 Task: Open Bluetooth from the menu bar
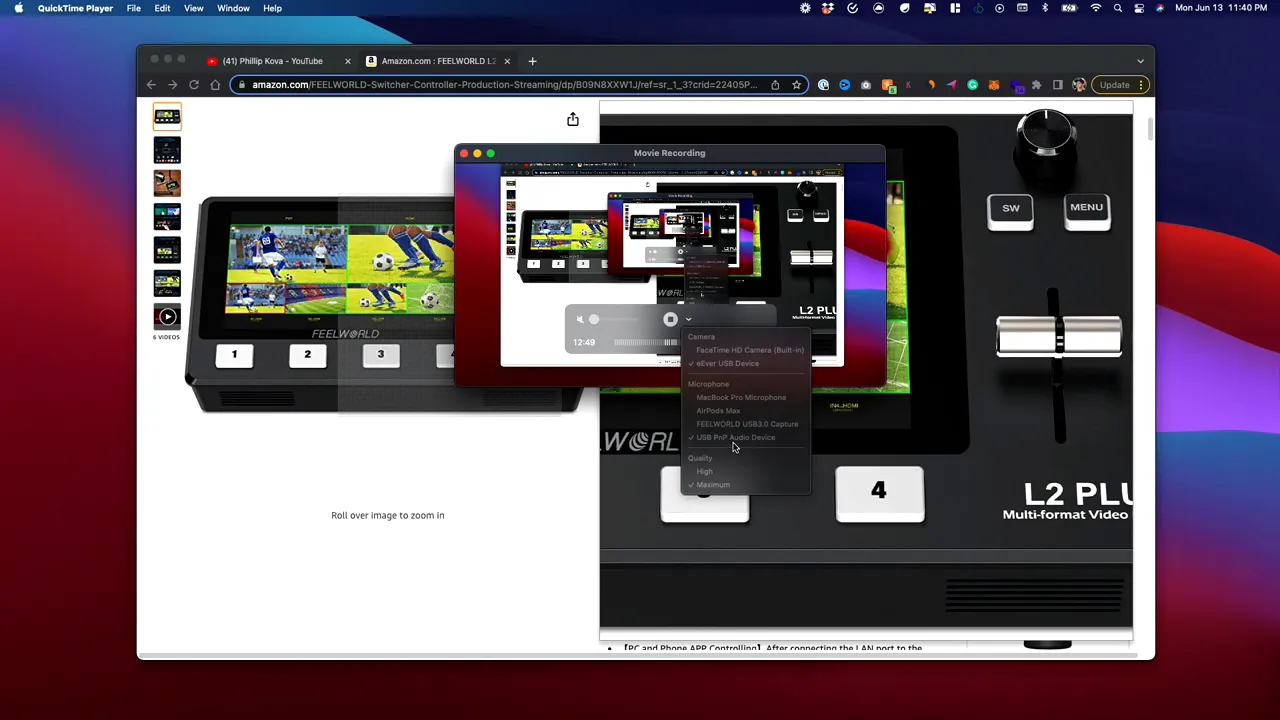[1045, 8]
